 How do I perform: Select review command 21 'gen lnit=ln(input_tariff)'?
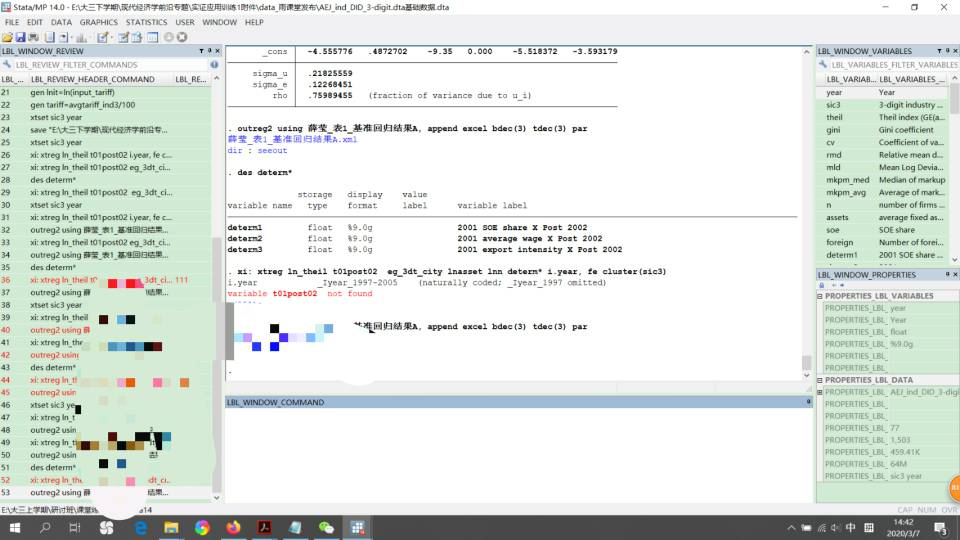[x=106, y=92]
